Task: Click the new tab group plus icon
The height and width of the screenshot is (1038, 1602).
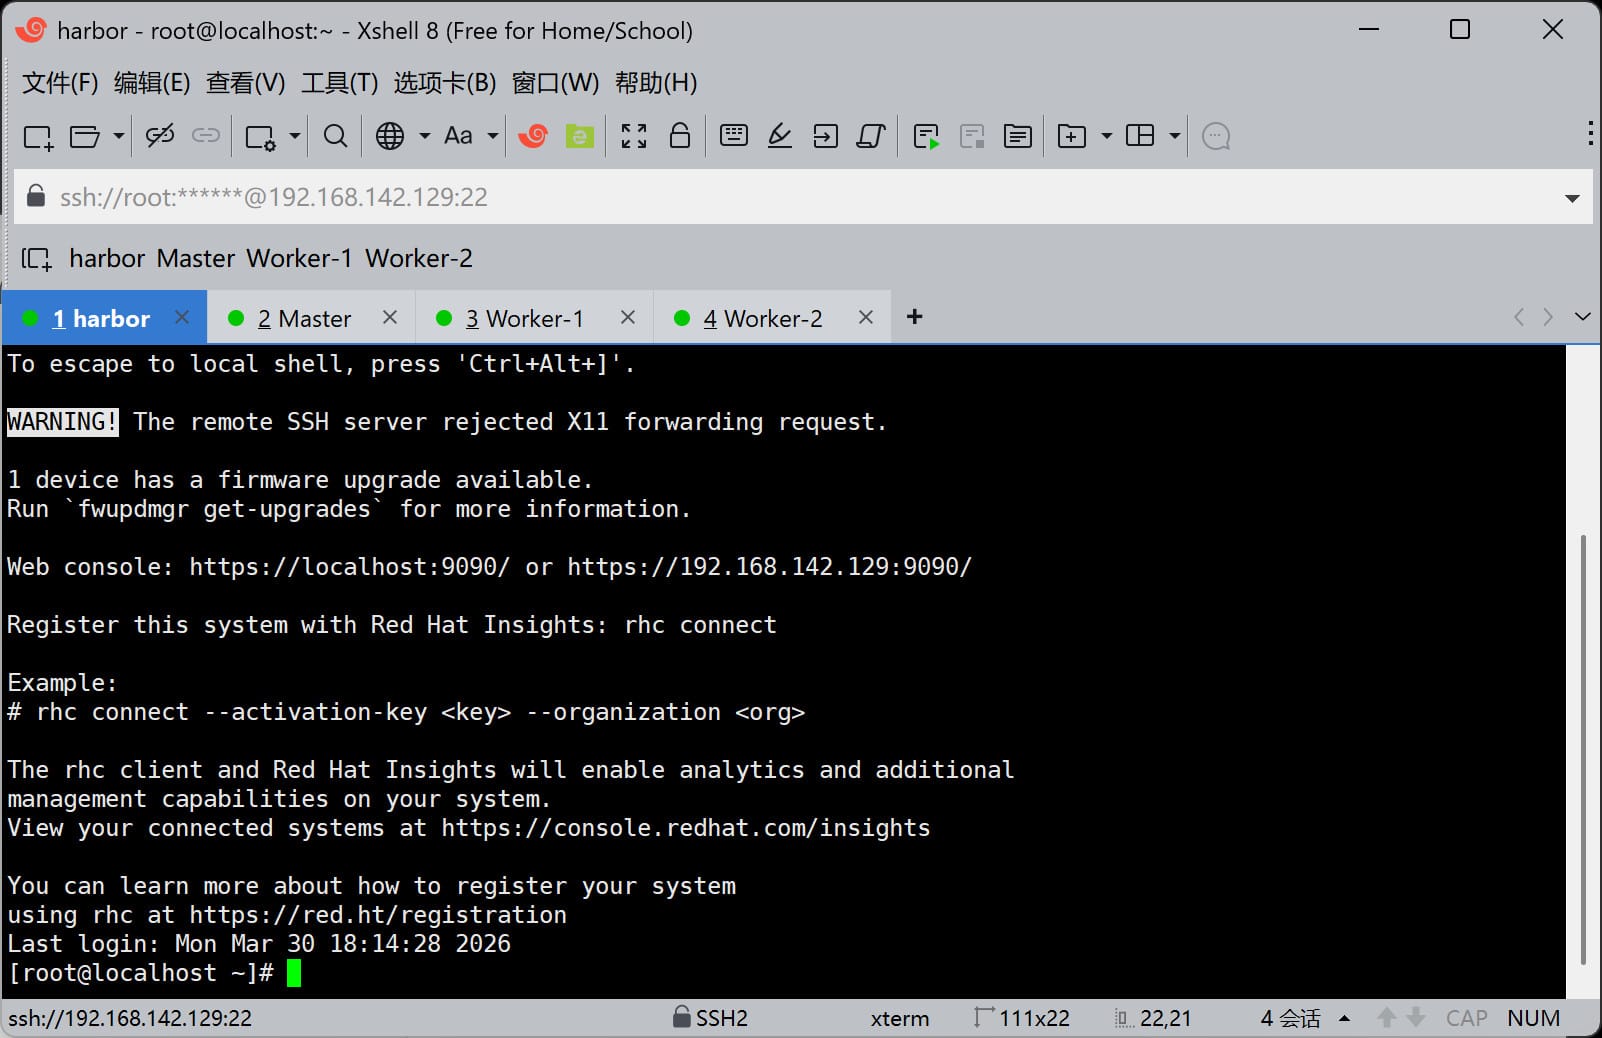Action: click(1072, 136)
